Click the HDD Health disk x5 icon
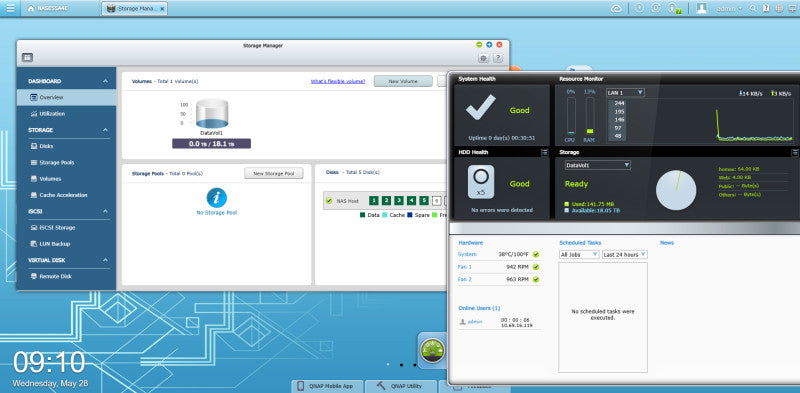The height and width of the screenshot is (393, 800). (480, 182)
